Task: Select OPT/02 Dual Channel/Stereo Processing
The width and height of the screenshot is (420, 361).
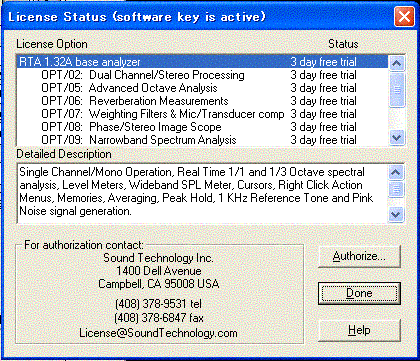Action: [x=203, y=75]
